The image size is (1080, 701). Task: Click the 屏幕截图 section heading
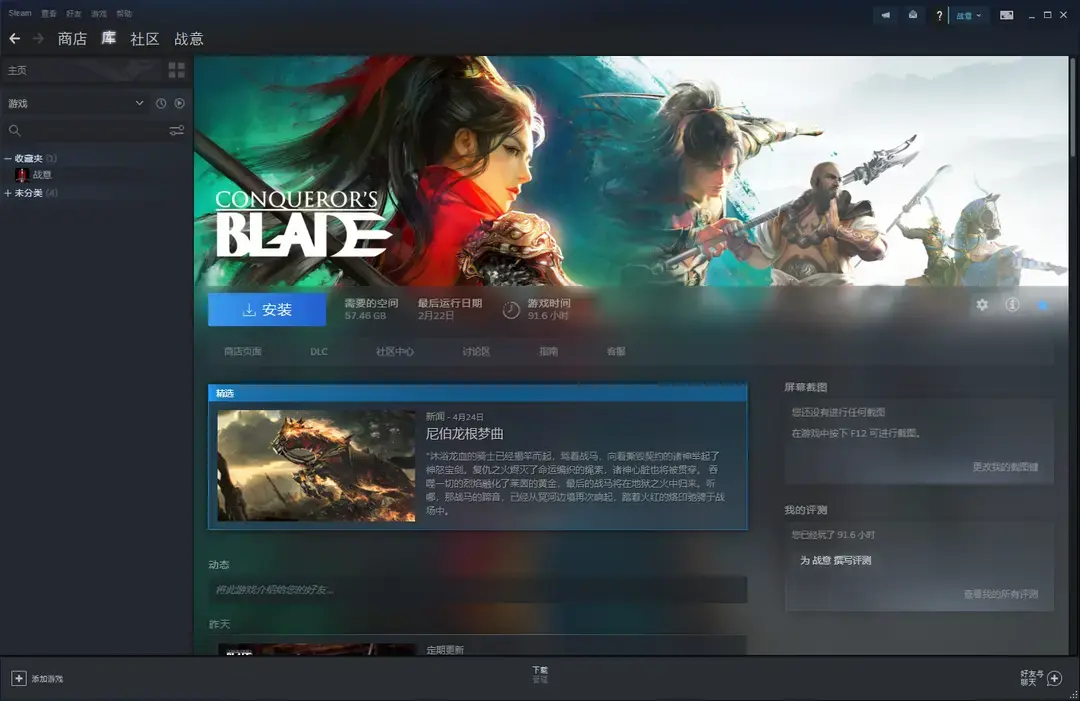pyautogui.click(x=806, y=387)
